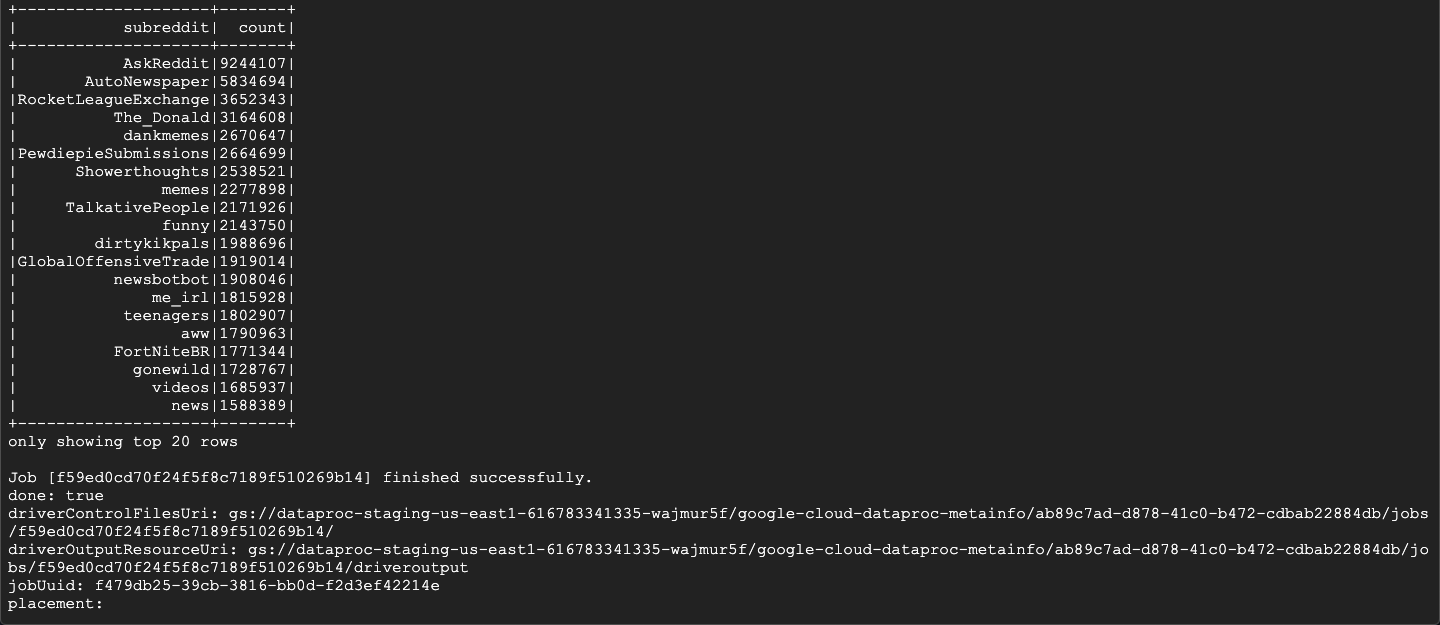Click the 'finished successfully' job line
The image size is (1440, 625).
[x=300, y=477]
